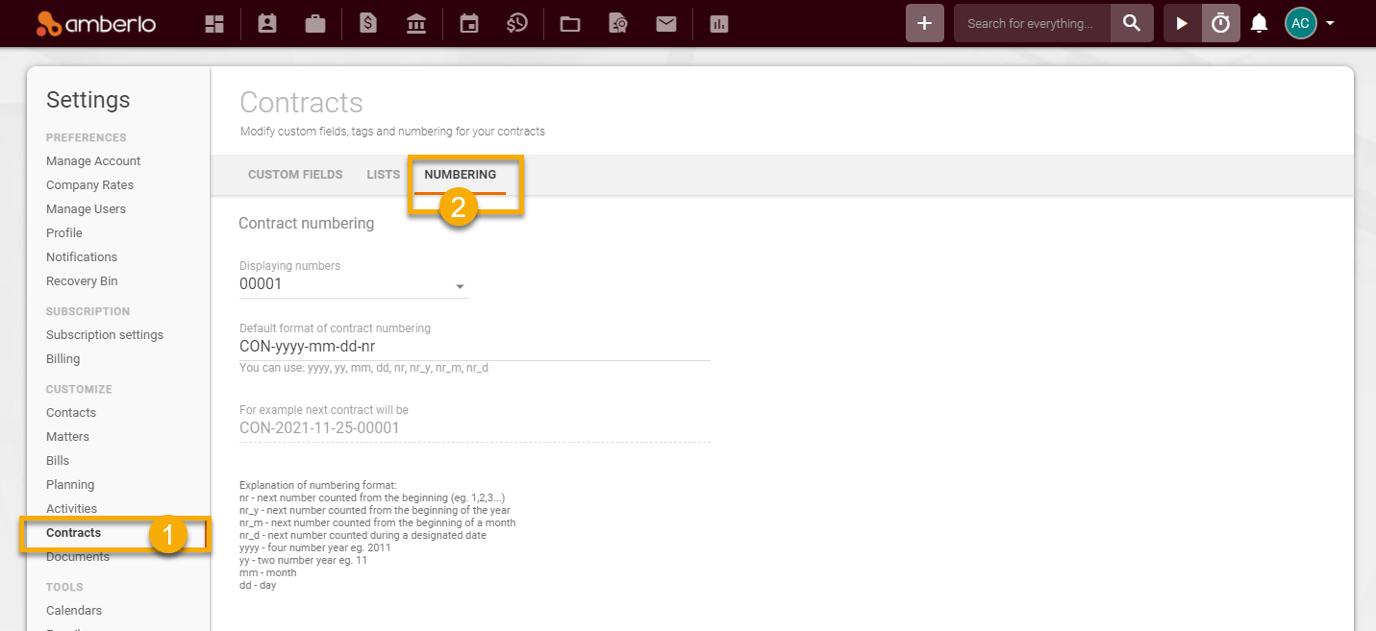Click the envelope email icon

tap(666, 24)
